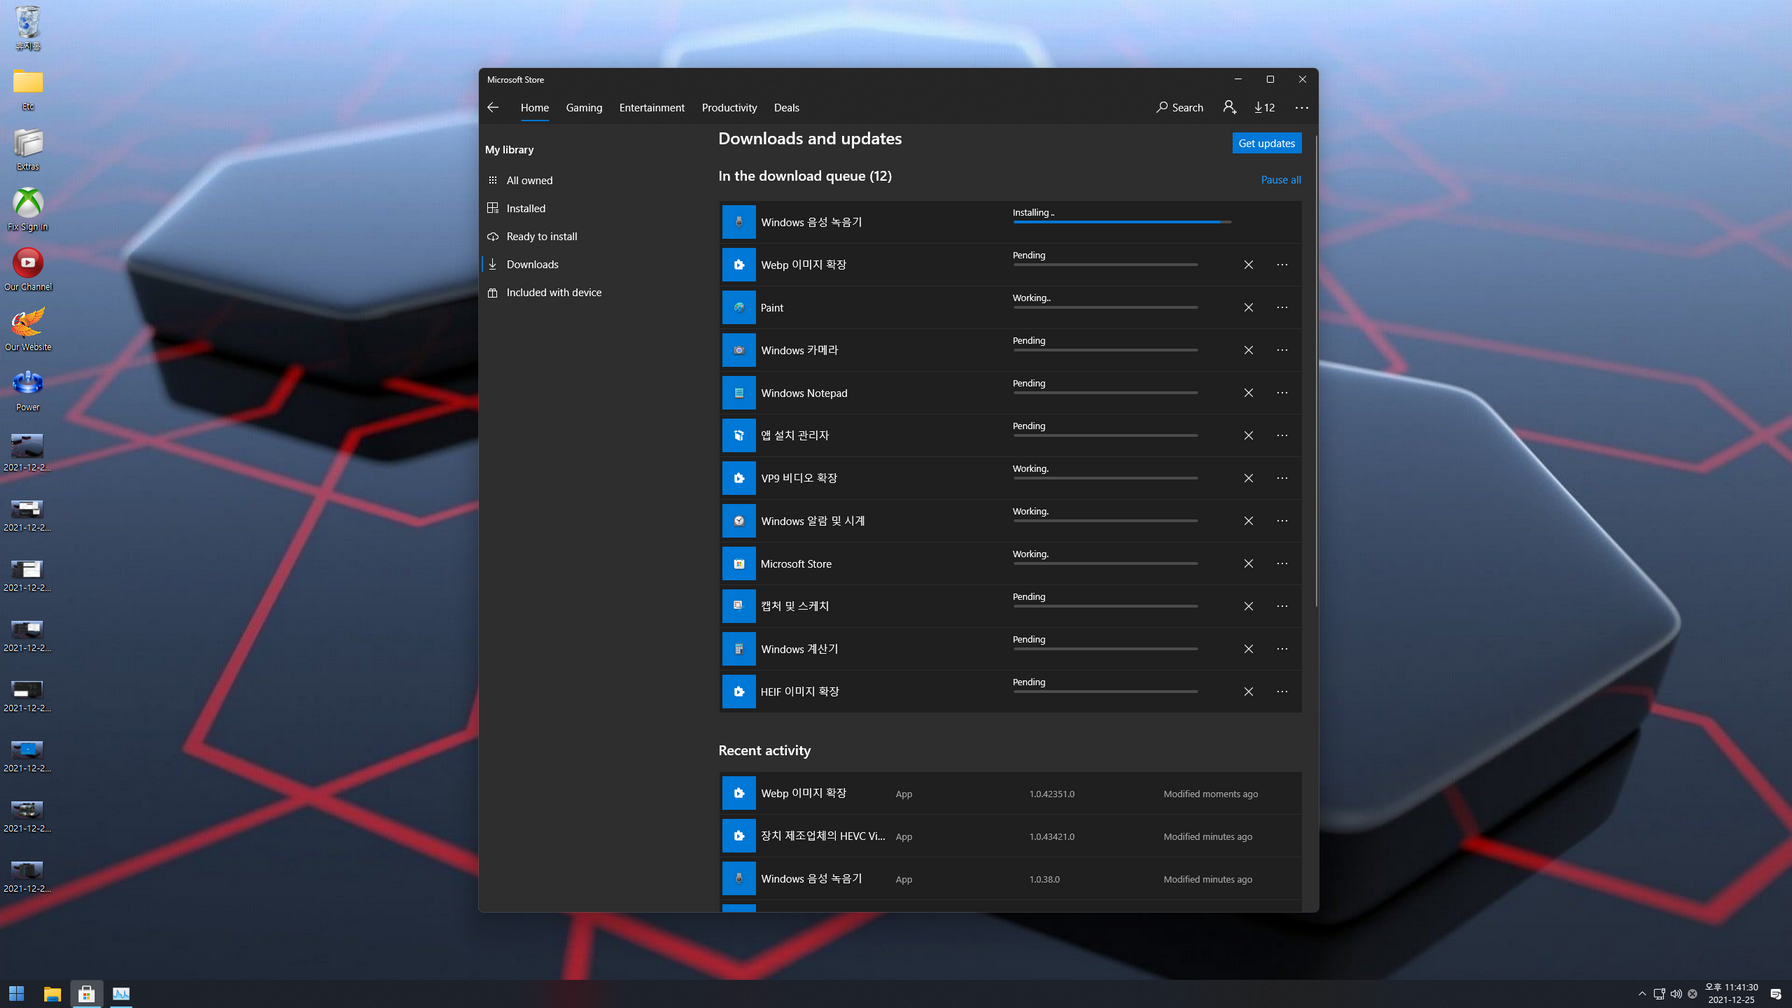Cancel the Windows 카메라 download
This screenshot has width=1792, height=1008.
1248,350
